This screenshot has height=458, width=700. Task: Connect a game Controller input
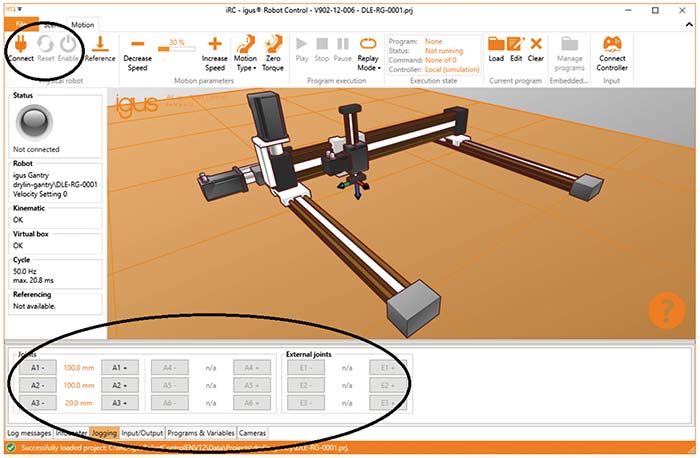612,54
